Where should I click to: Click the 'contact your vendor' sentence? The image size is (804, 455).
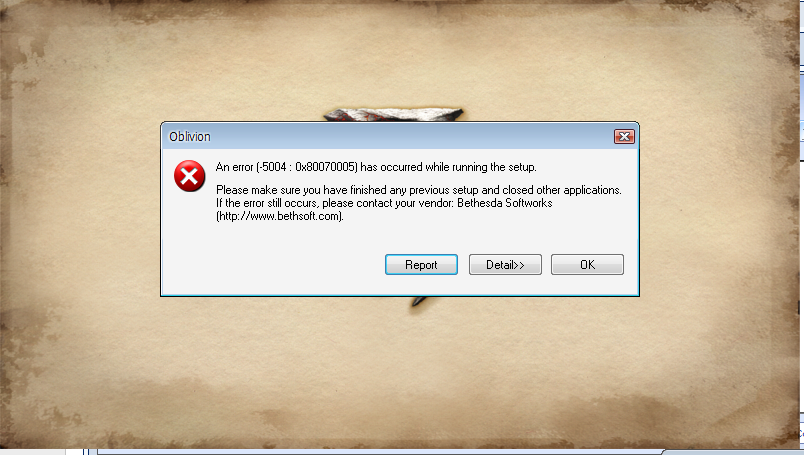(384, 203)
